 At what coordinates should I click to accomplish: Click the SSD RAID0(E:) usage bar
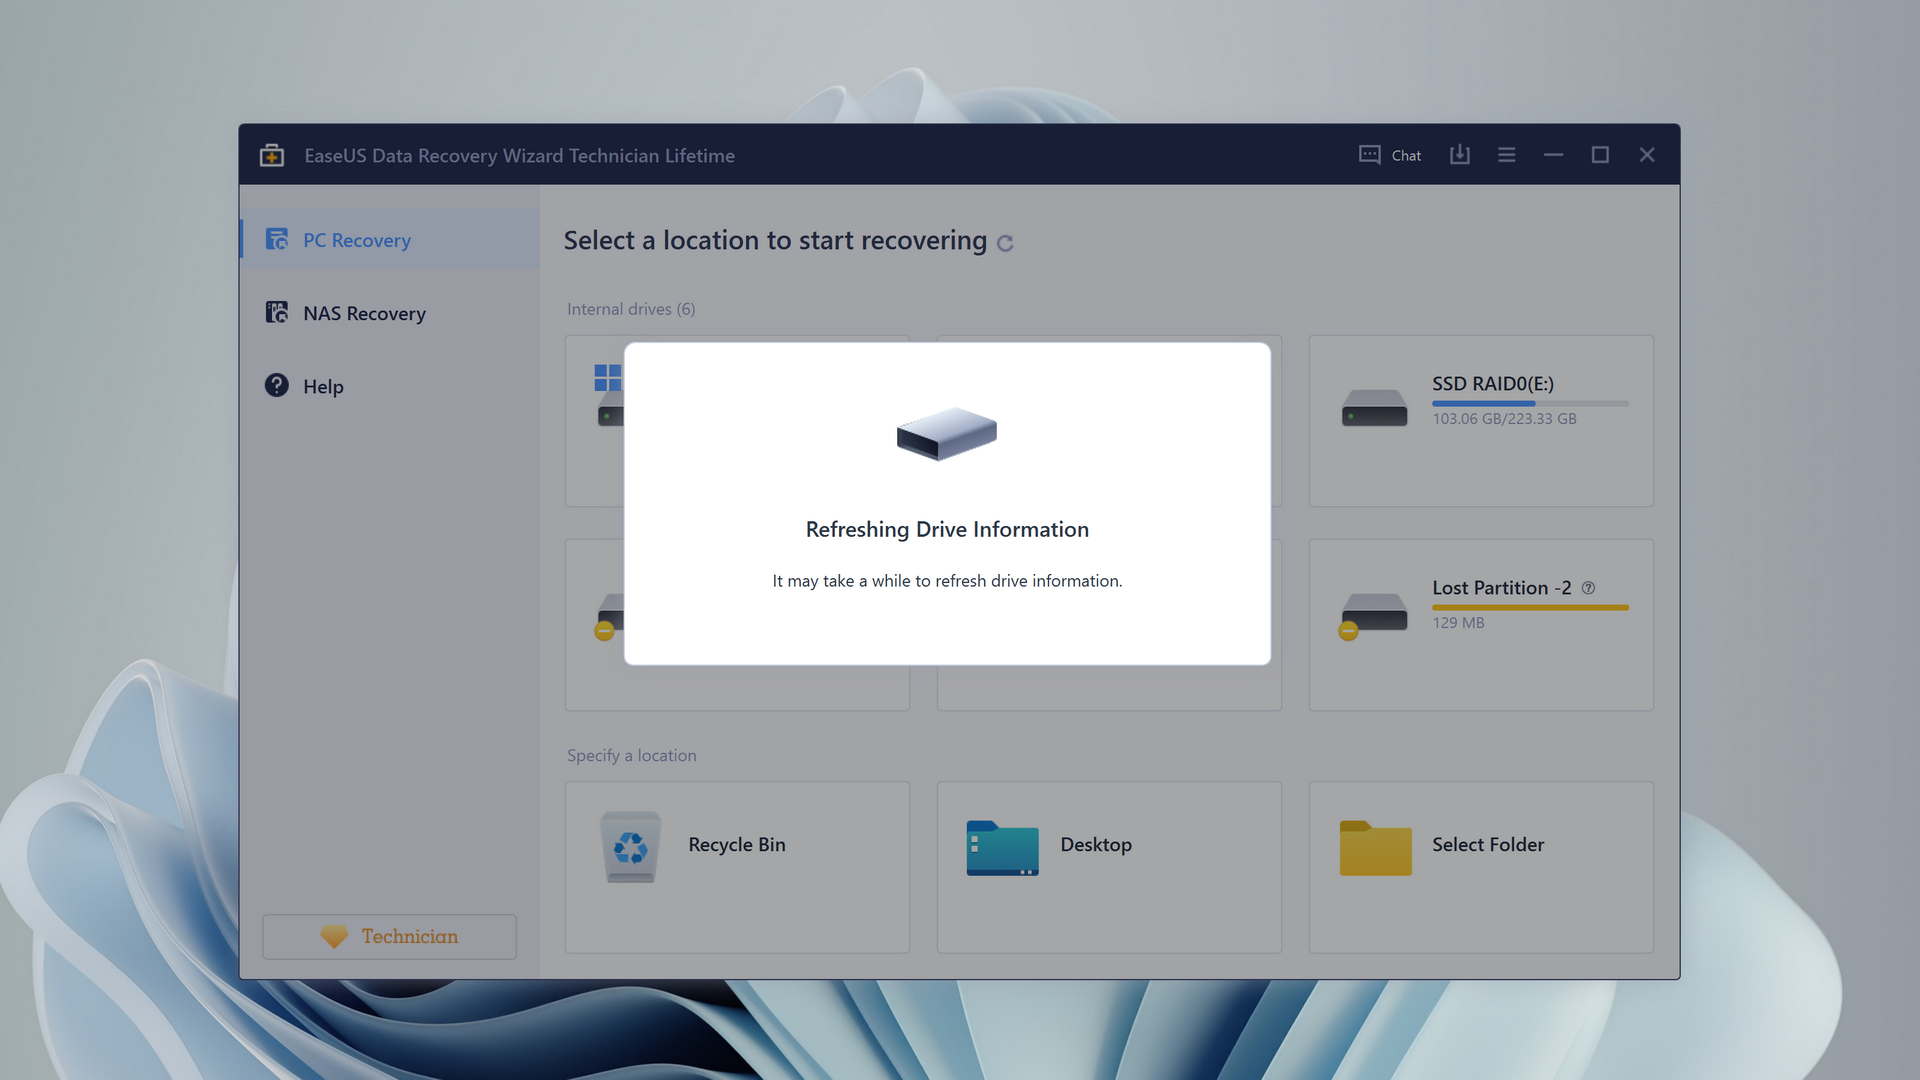coord(1530,403)
